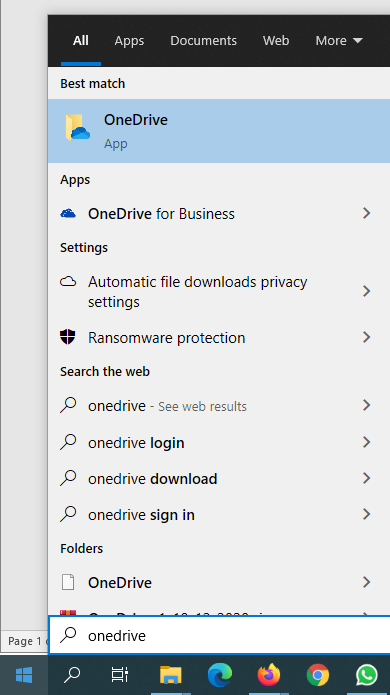Click the onedrive search input field

pyautogui.click(x=220, y=635)
